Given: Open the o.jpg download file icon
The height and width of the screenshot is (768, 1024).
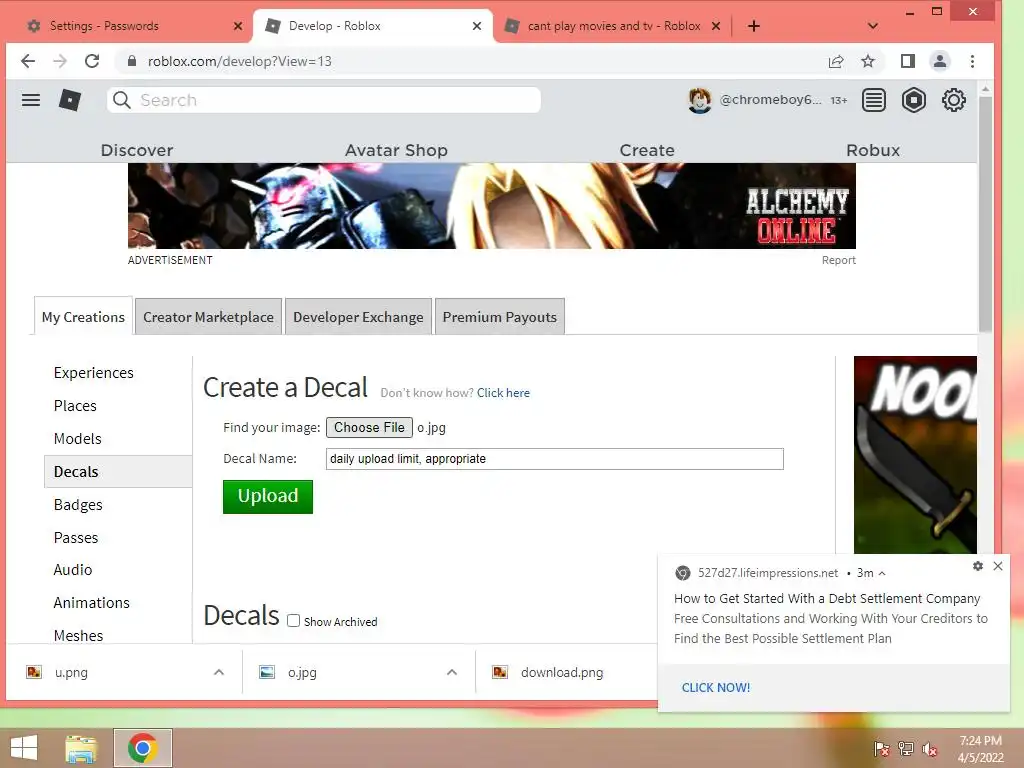Looking at the screenshot, I should click(267, 672).
